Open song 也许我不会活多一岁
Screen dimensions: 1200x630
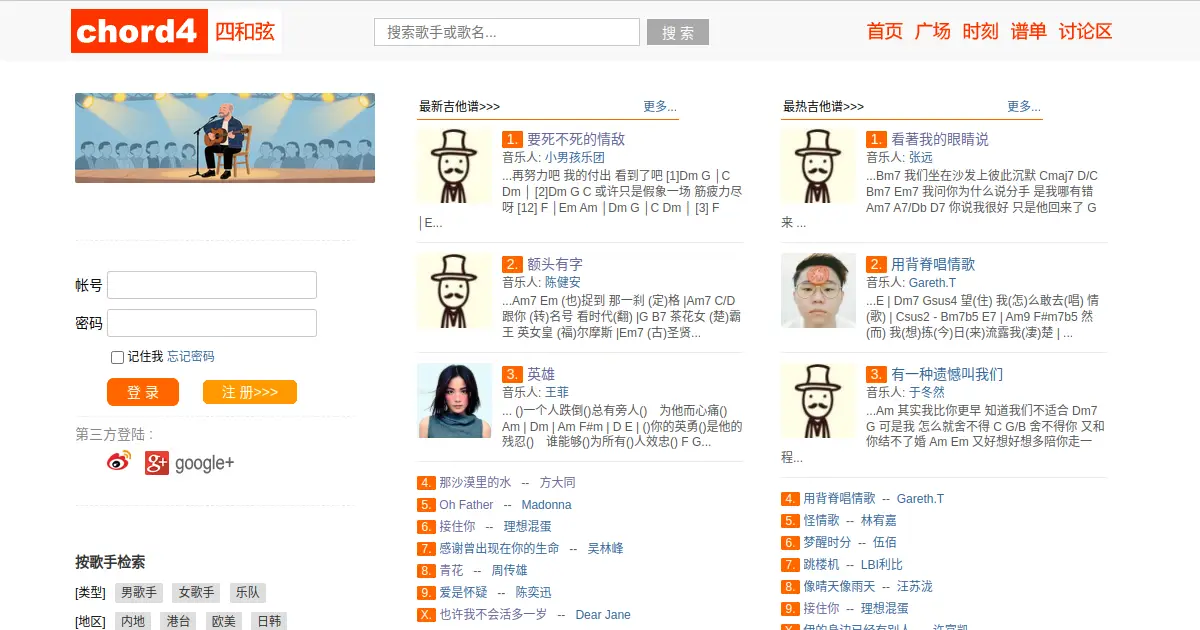[x=493, y=614]
